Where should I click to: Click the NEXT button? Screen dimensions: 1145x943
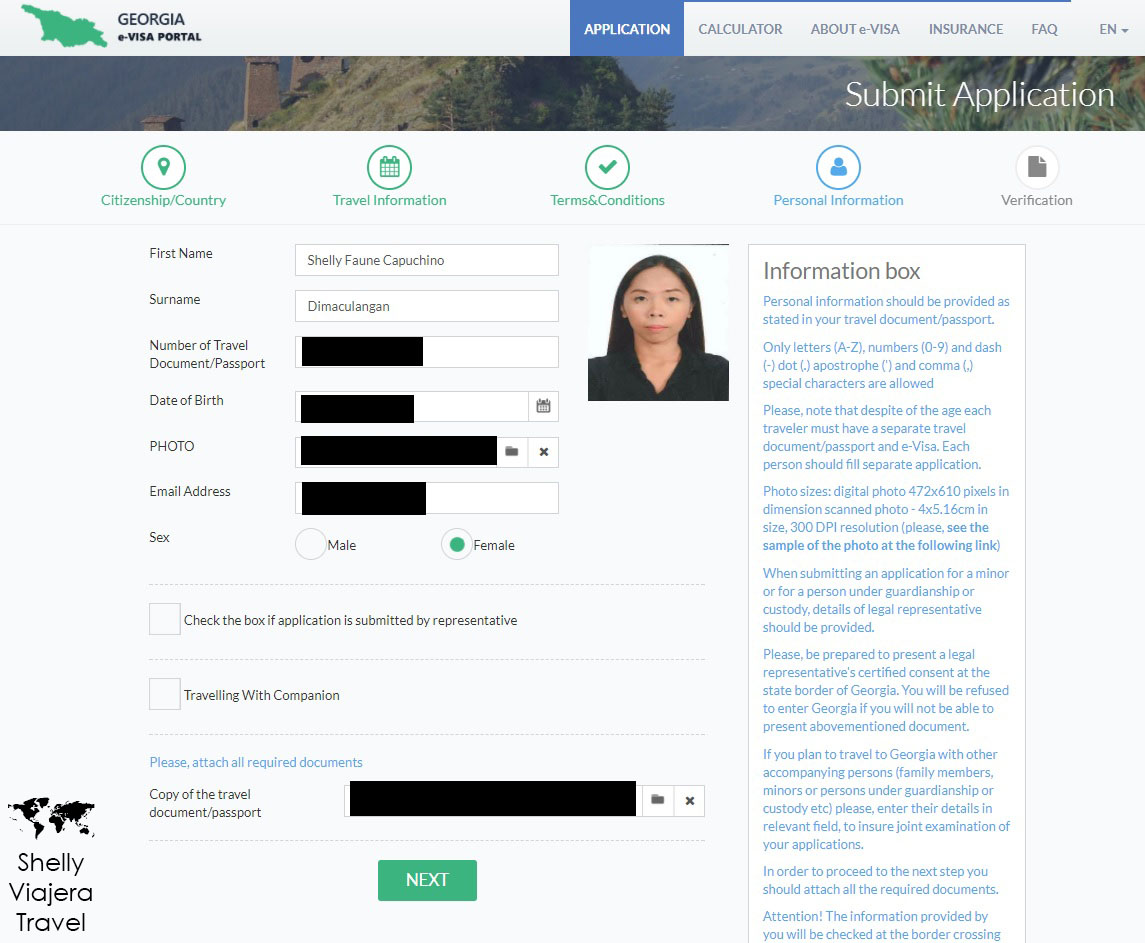427,880
